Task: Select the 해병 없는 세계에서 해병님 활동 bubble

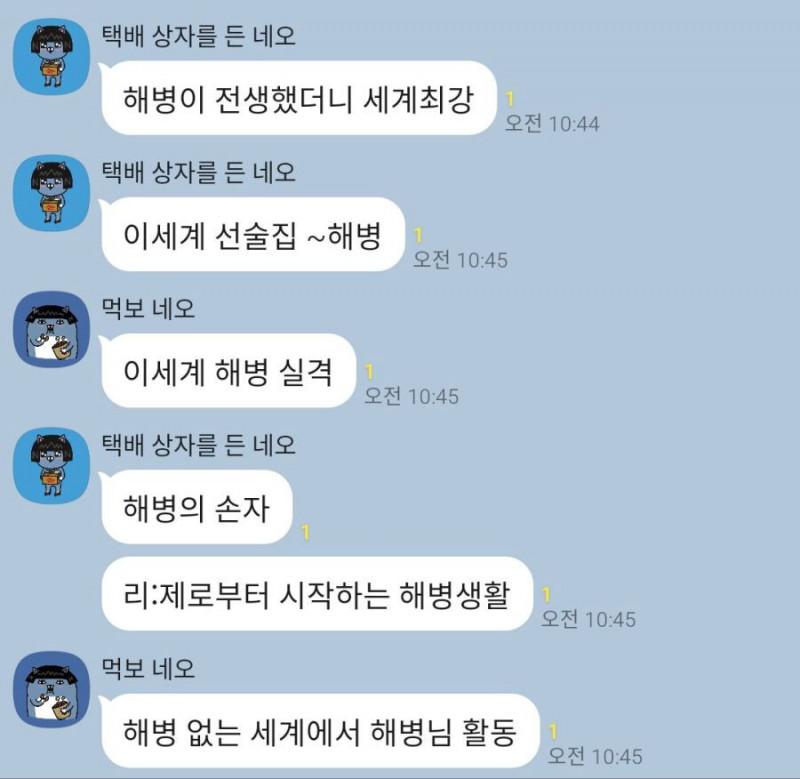Action: 320,731
